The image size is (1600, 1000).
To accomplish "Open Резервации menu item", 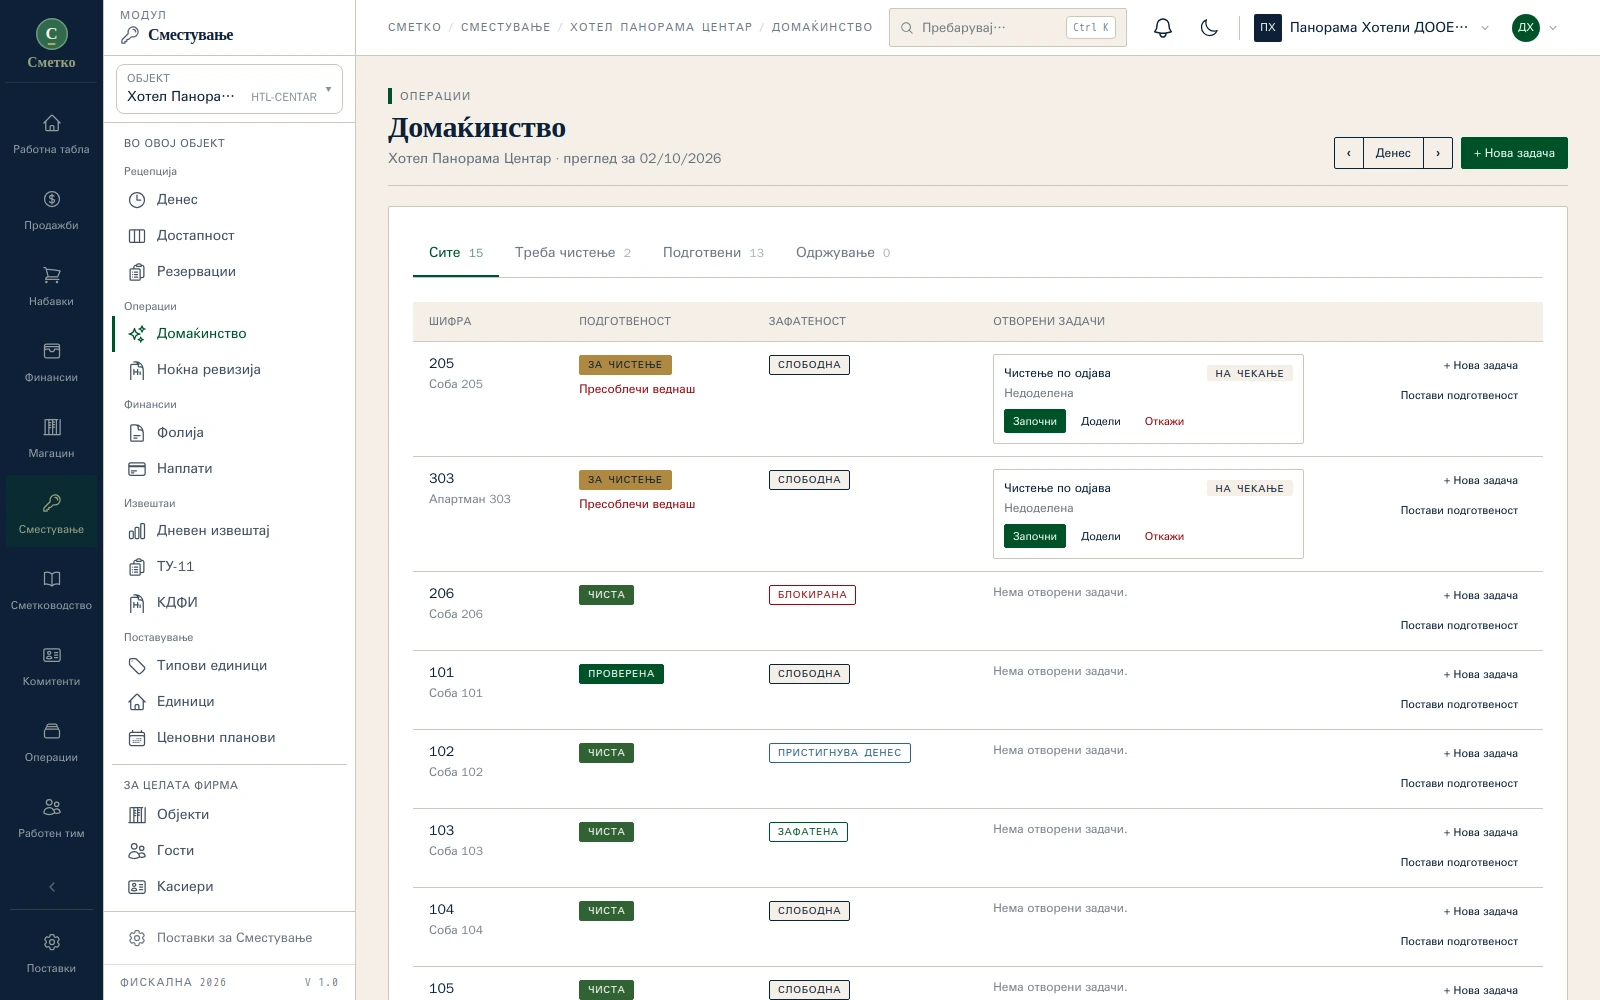I will click(230, 272).
